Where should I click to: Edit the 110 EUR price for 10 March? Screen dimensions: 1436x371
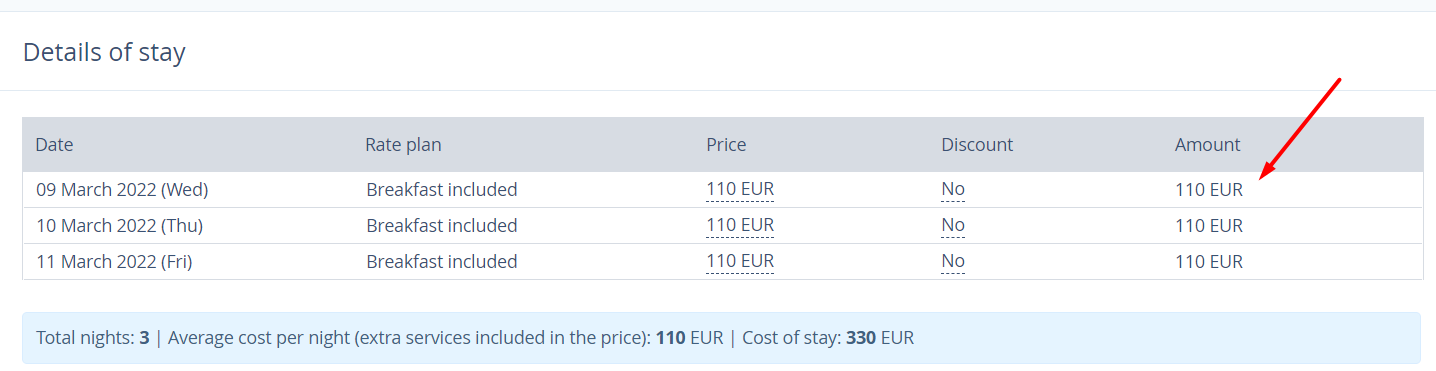click(740, 225)
